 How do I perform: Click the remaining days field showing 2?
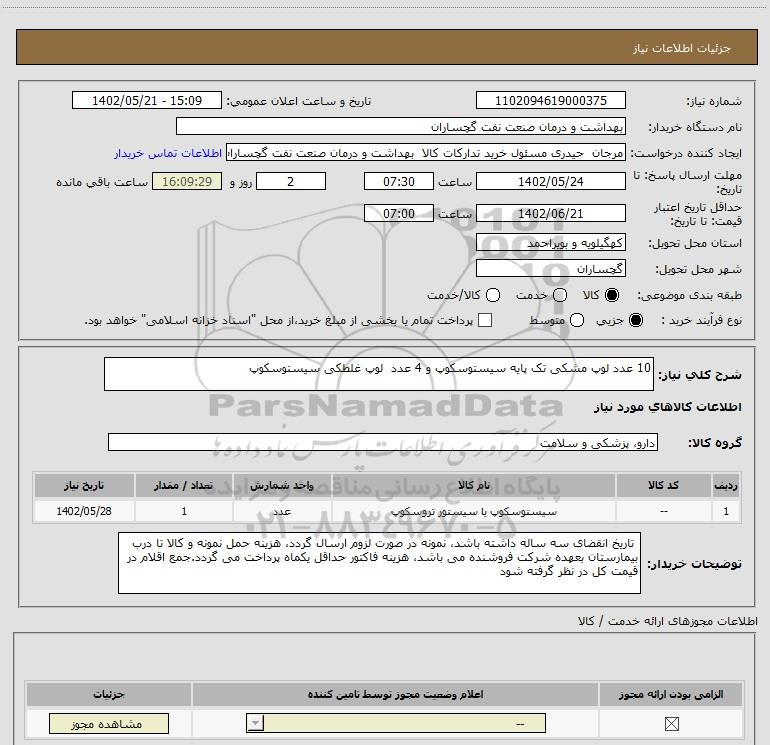291,181
